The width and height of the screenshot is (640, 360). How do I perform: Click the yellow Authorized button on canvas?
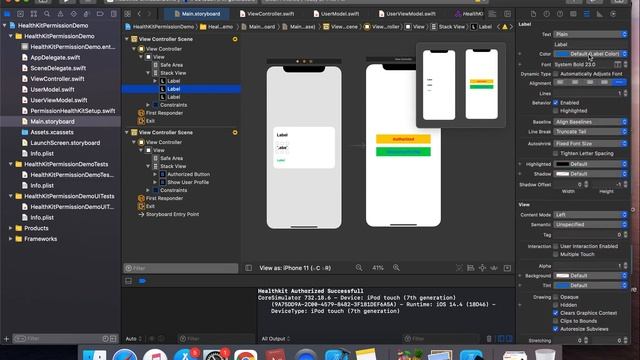point(403,139)
